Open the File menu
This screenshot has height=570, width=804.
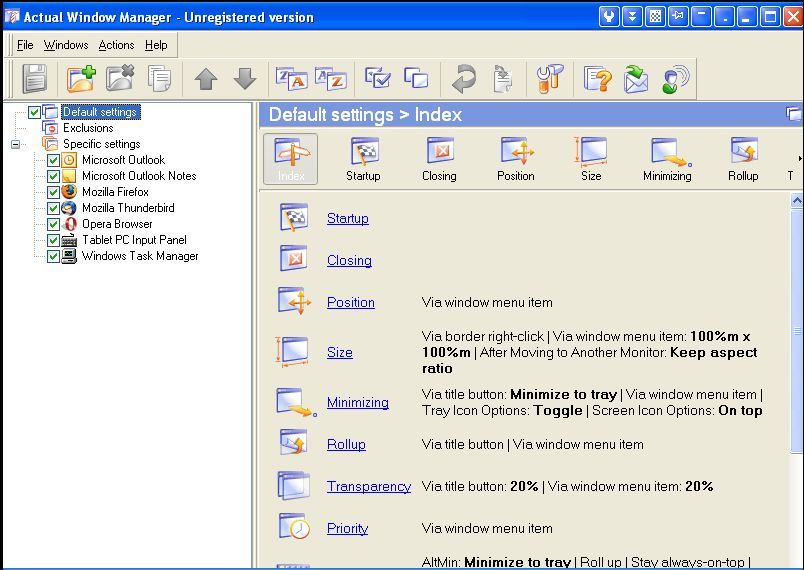point(25,45)
